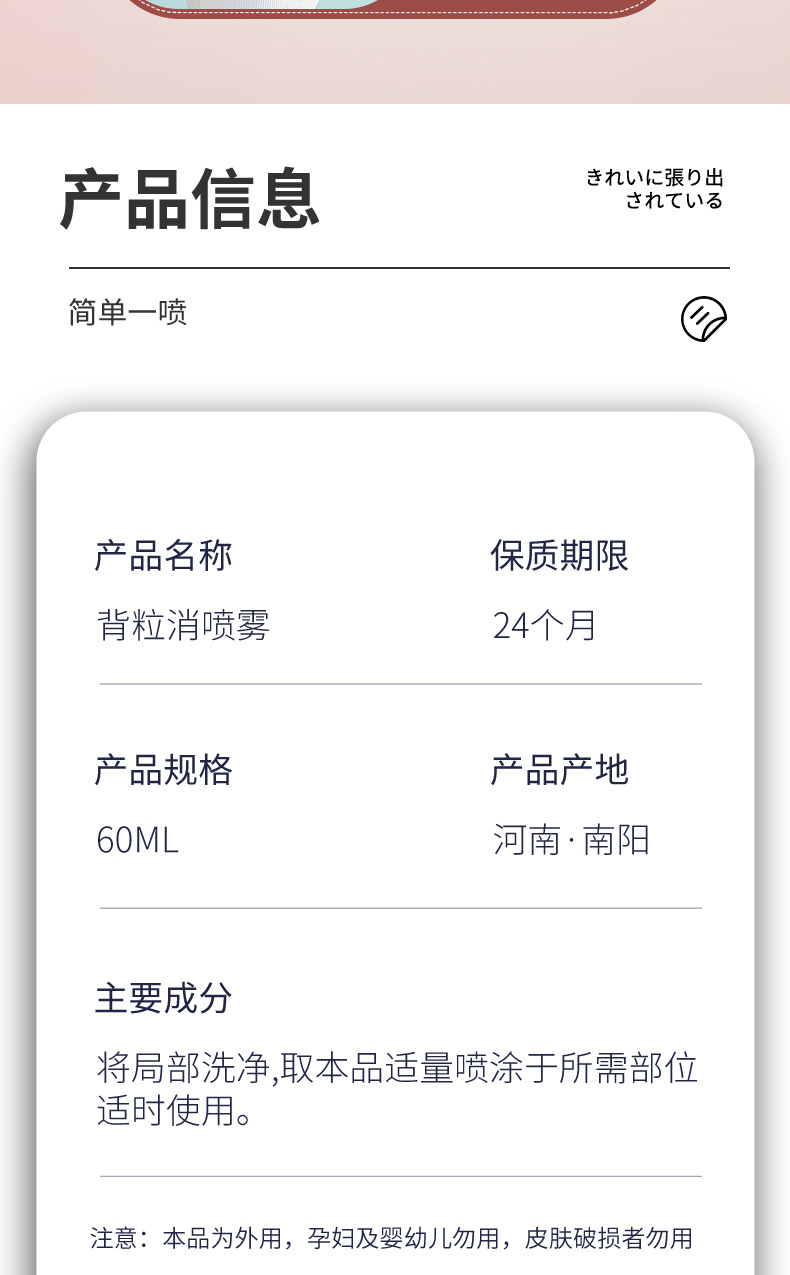The width and height of the screenshot is (790, 1275).
Task: Select the 60ML specification value
Action: [x=137, y=840]
